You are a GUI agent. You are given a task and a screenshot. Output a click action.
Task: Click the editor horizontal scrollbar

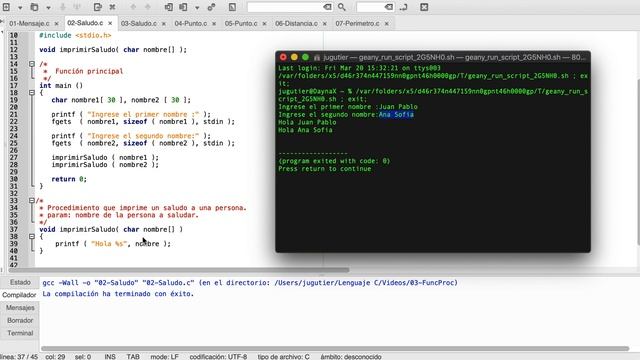pos(179,270)
